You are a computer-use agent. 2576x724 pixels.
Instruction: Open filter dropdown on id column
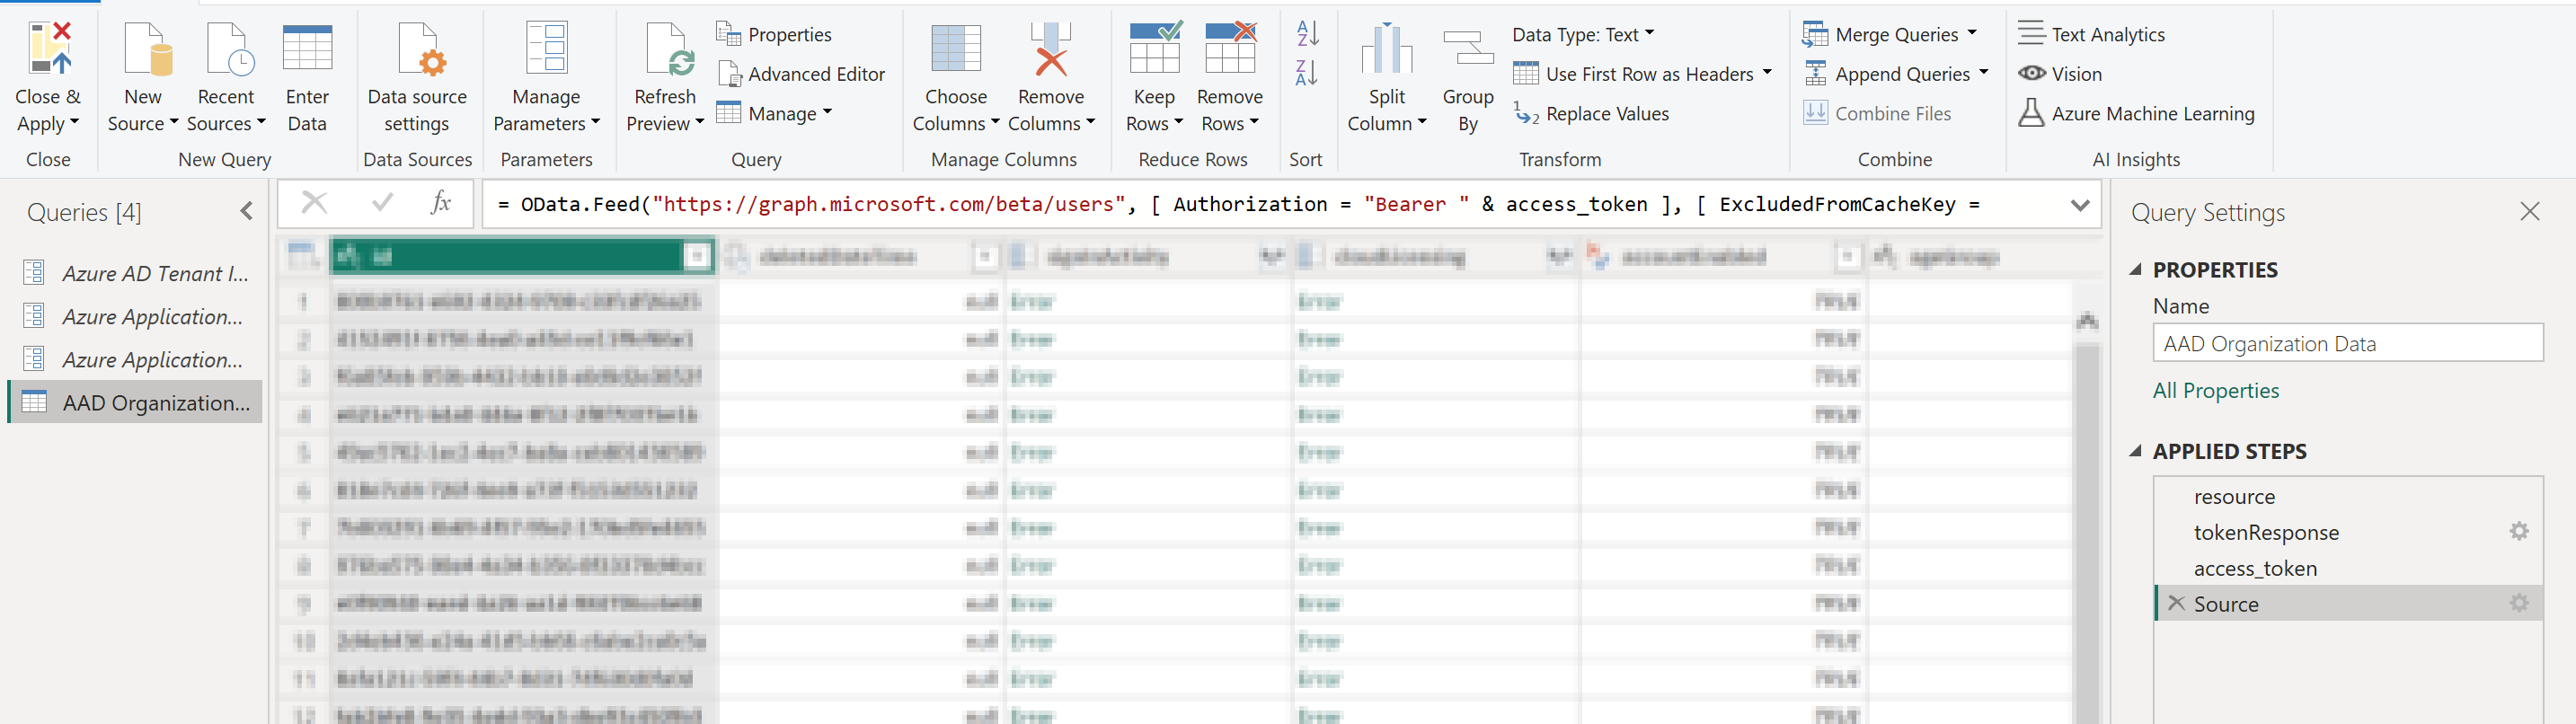(x=697, y=257)
